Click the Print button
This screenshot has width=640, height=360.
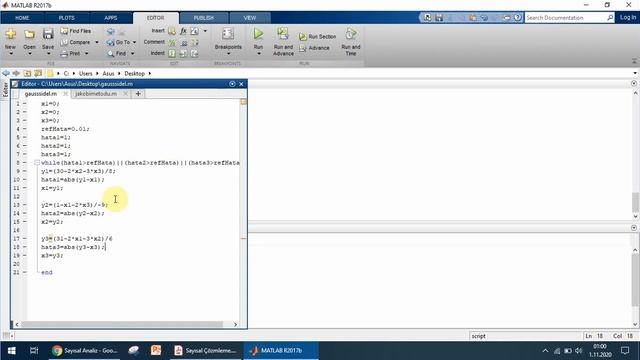71,53
